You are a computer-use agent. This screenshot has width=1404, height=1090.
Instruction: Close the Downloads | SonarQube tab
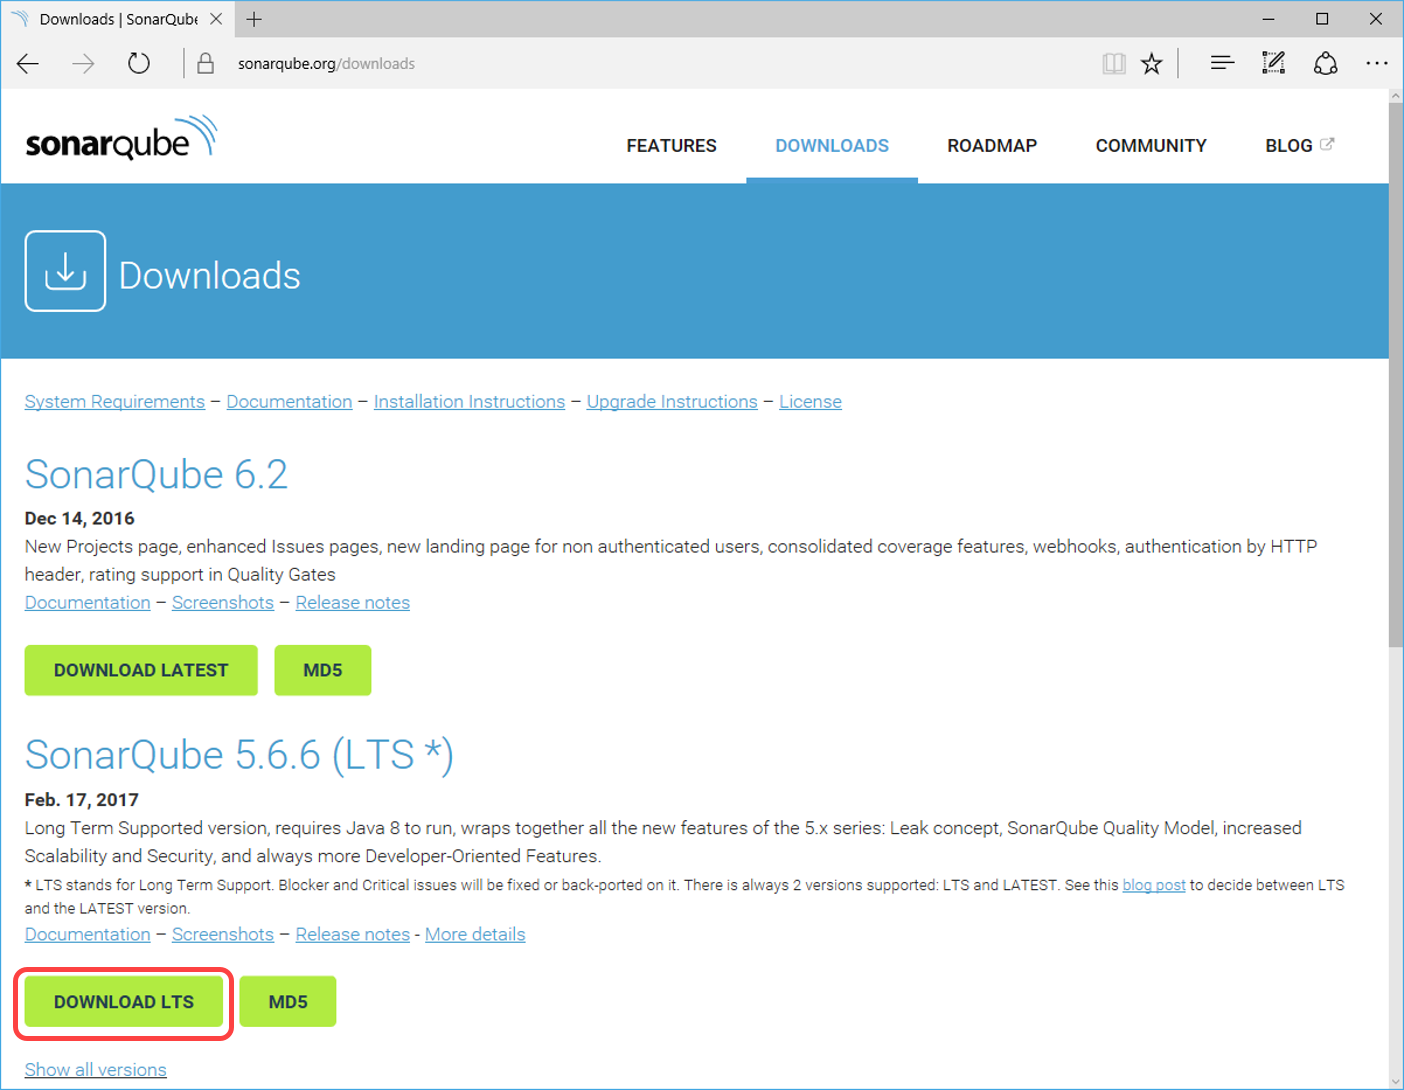point(216,19)
